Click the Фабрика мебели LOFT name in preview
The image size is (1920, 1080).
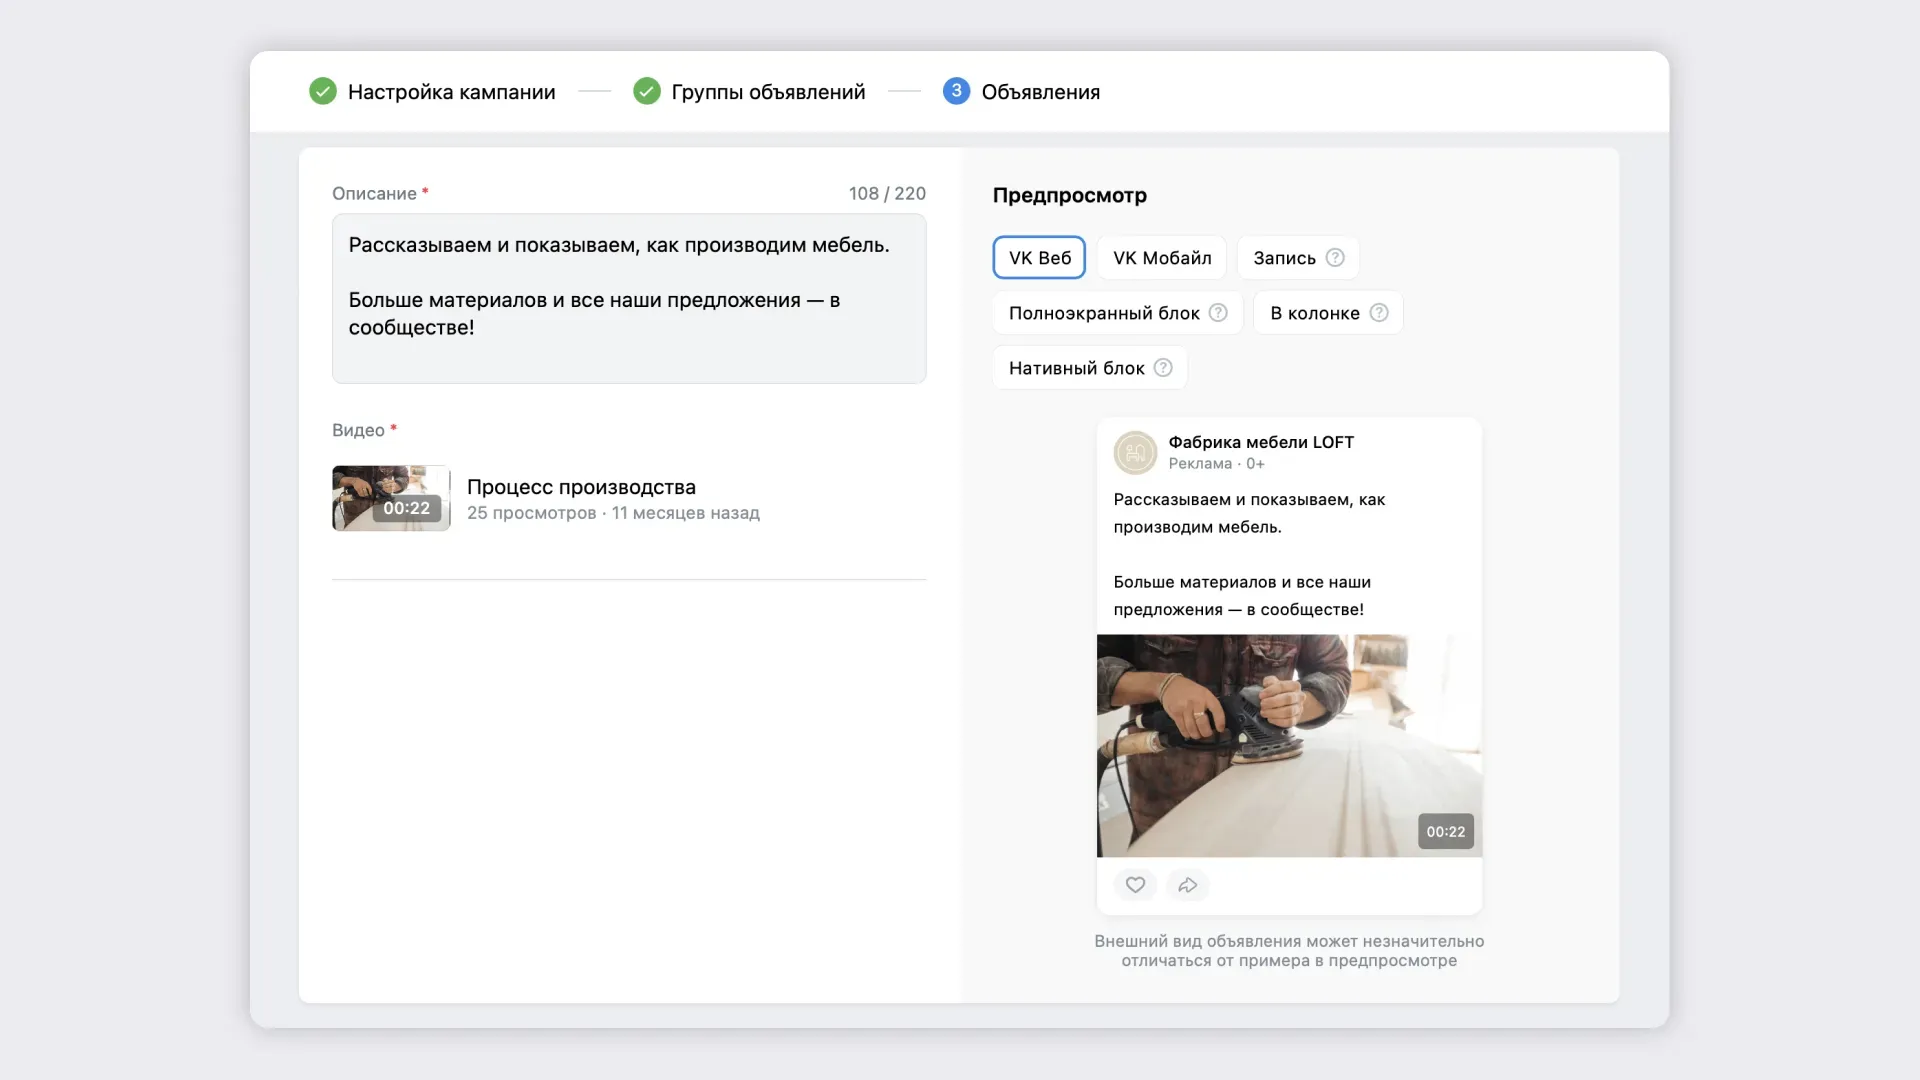pyautogui.click(x=1261, y=442)
